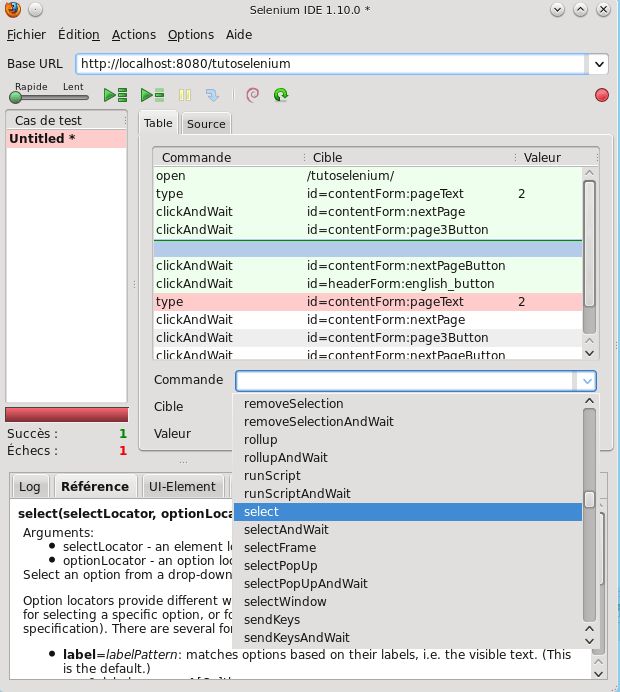Adjust the Rapide-Lent speed slider
This screenshot has height=692, width=620.
coord(49,98)
